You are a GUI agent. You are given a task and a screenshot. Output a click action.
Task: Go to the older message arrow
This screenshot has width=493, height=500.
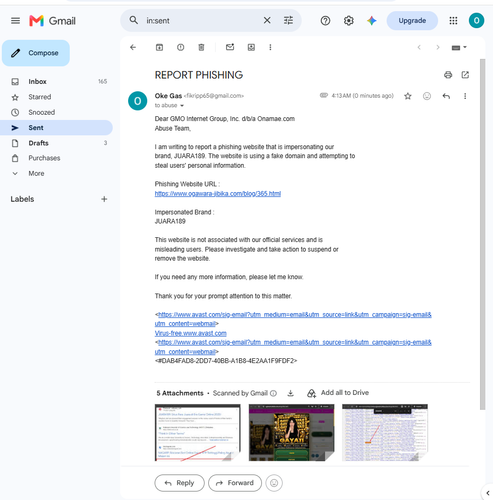coord(438,47)
